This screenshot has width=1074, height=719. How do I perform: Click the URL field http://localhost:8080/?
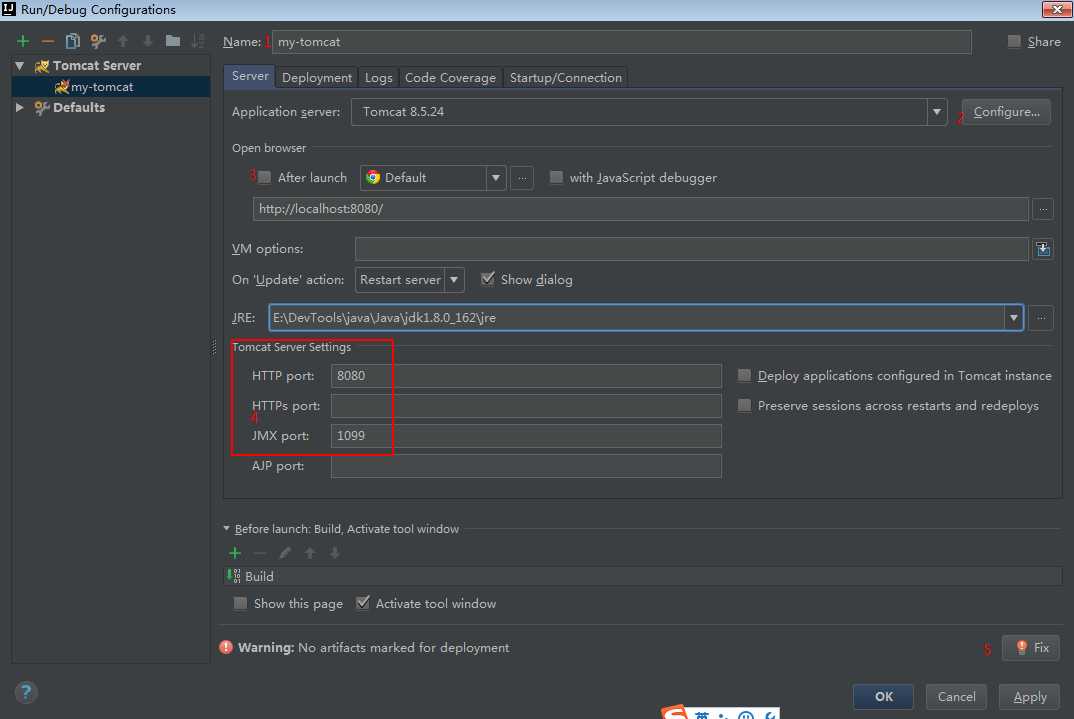640,209
